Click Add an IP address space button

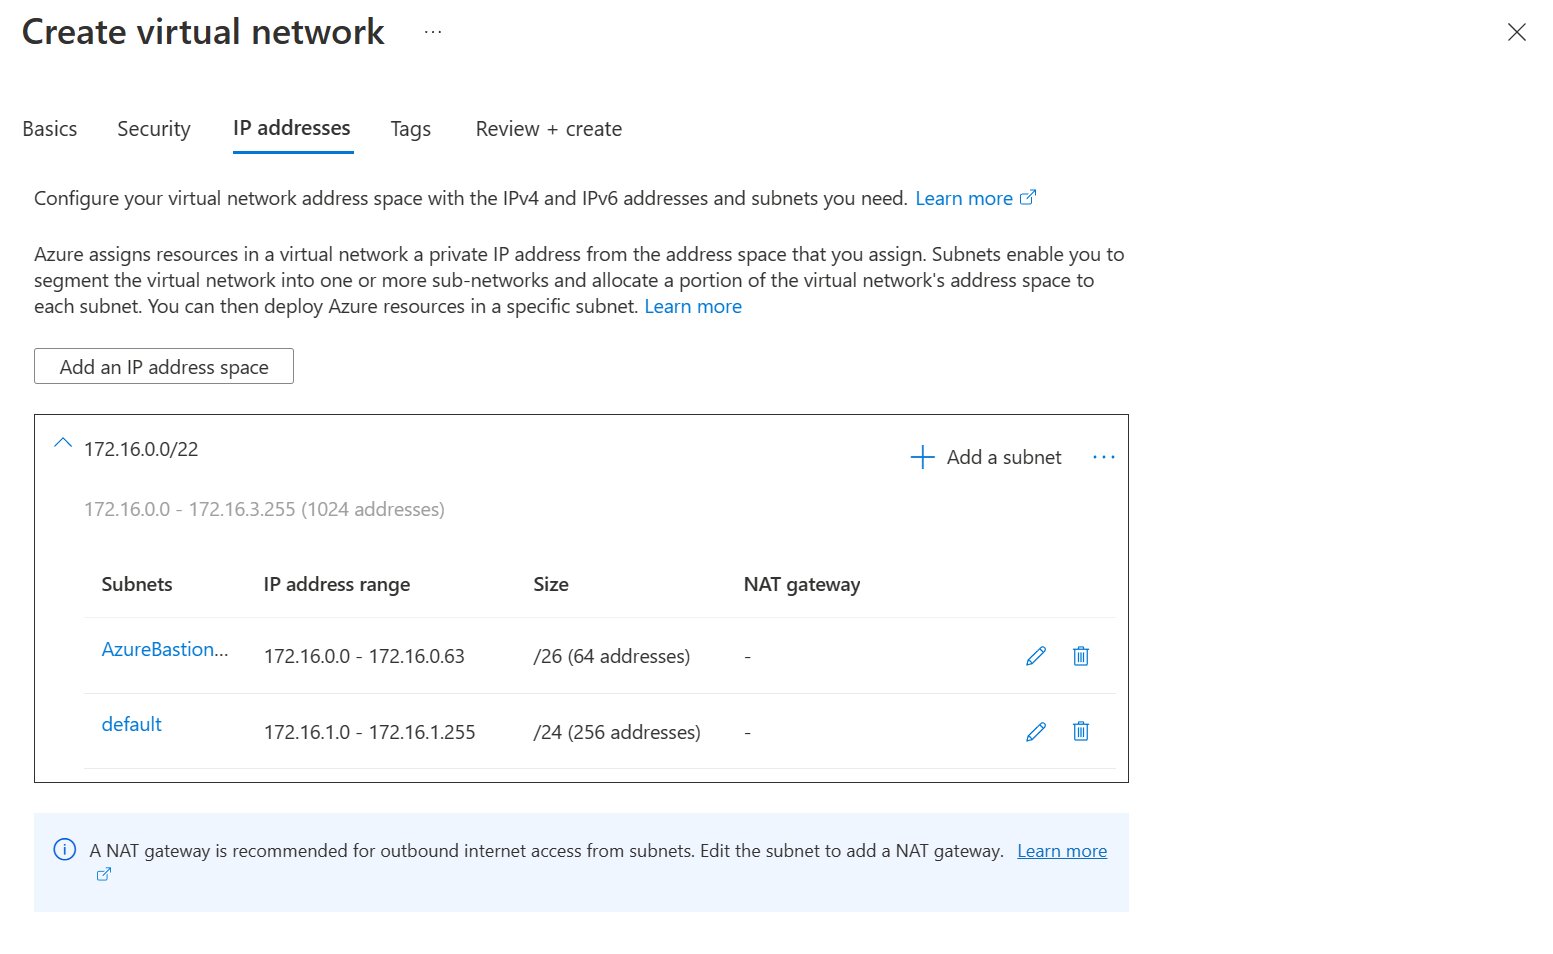(164, 367)
